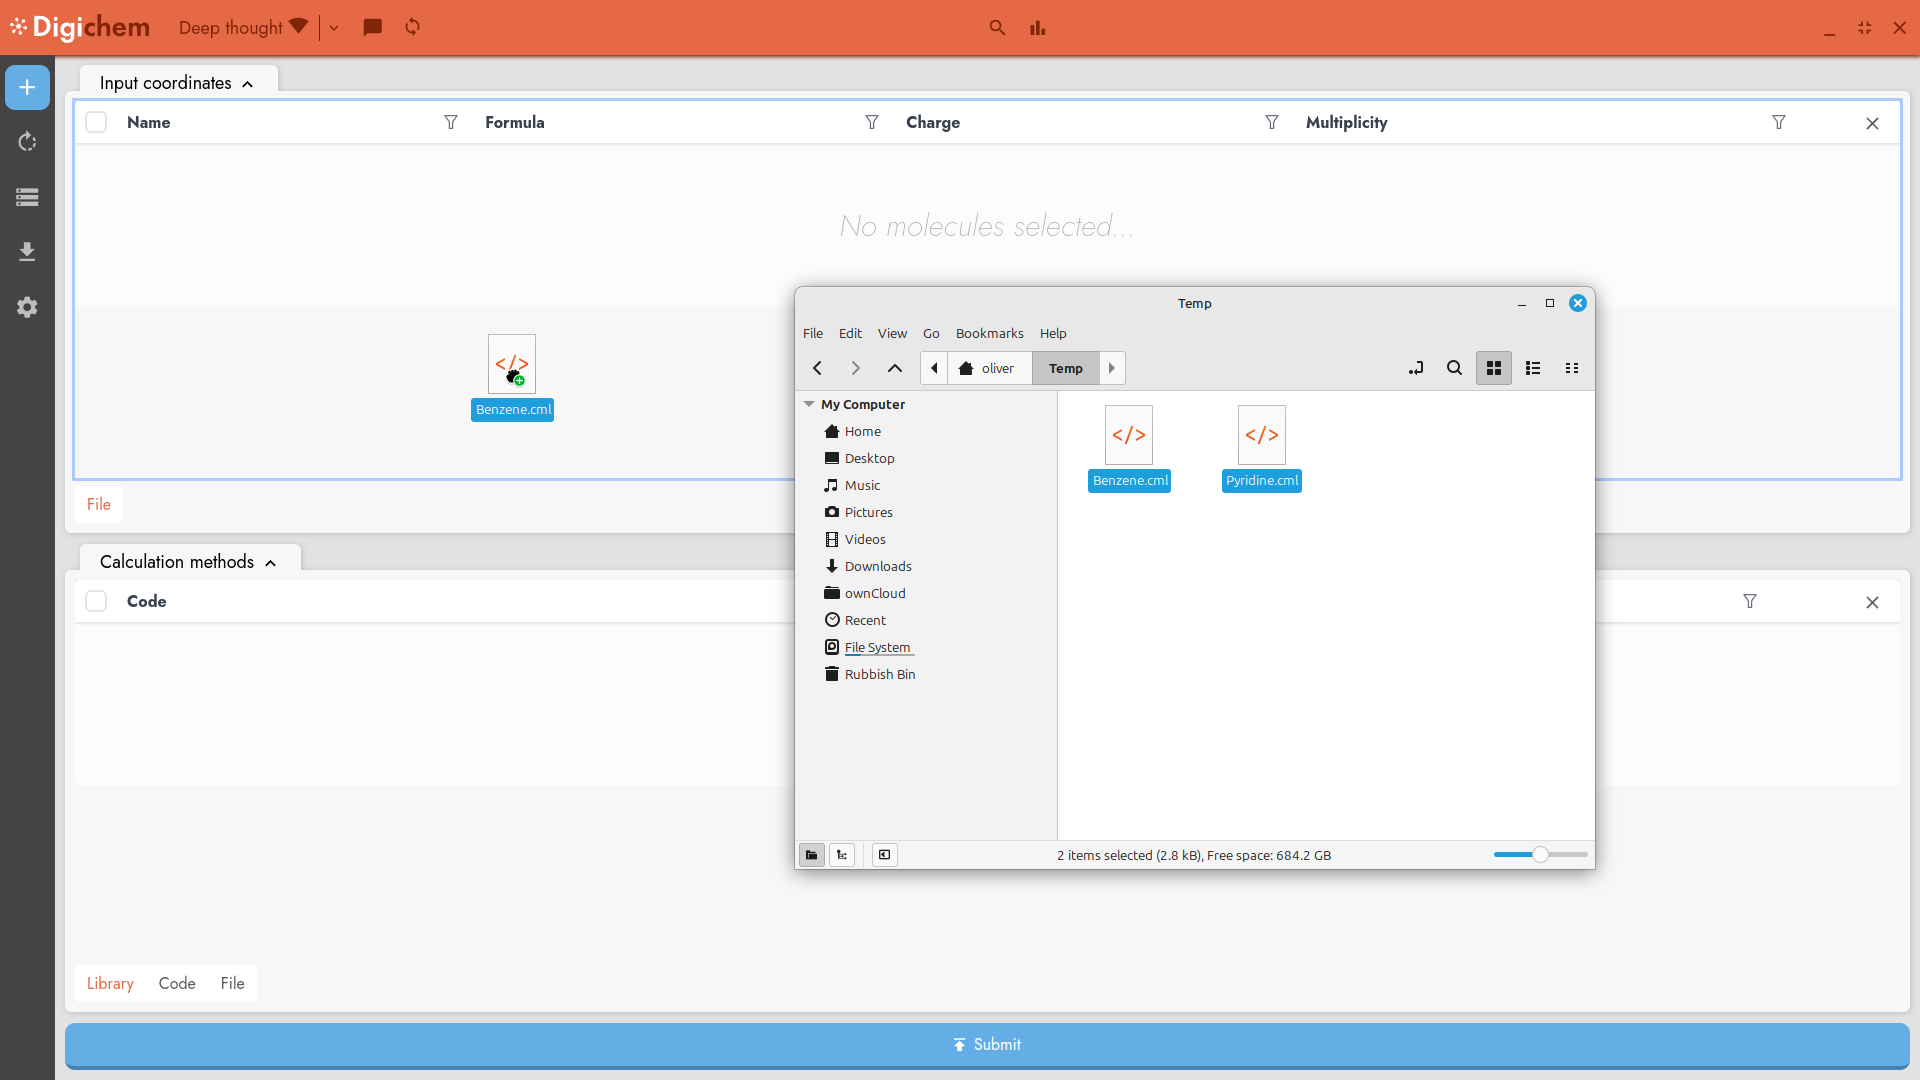1920x1080 pixels.
Task: Adjust the file manager icon zoom slider
Action: click(x=1540, y=855)
